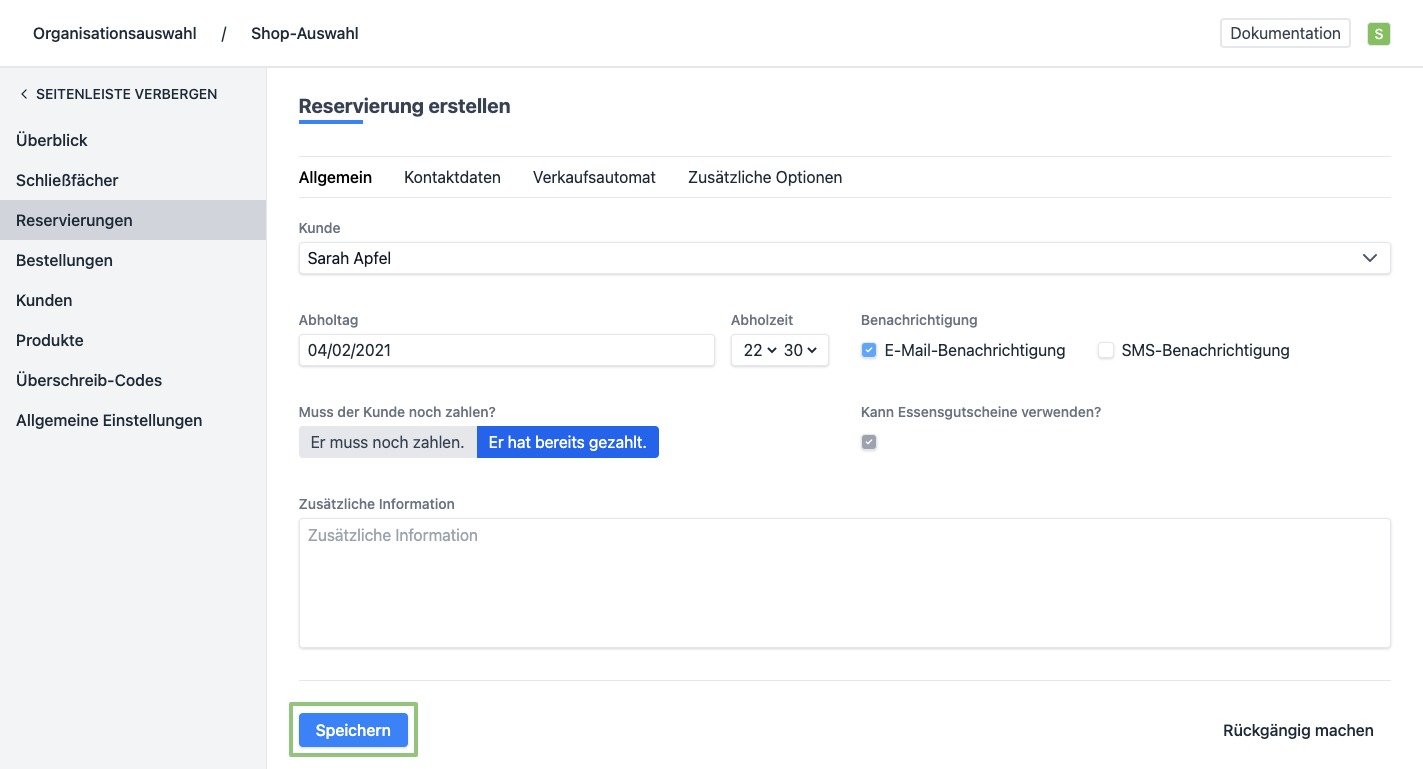Open the Abholzeit minutes dropdown

click(800, 350)
